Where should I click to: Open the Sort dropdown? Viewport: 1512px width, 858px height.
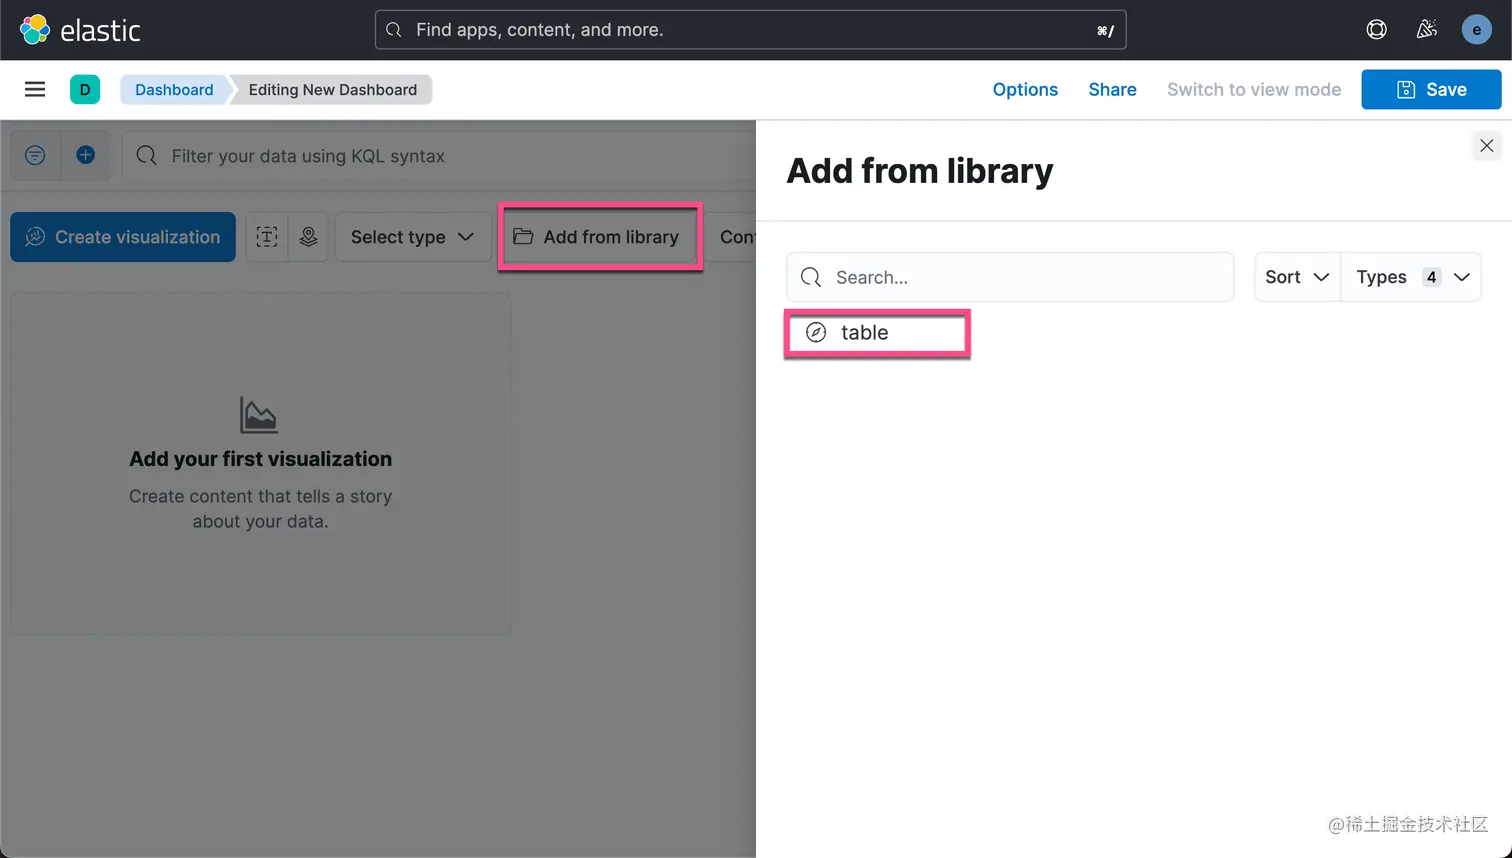1297,277
